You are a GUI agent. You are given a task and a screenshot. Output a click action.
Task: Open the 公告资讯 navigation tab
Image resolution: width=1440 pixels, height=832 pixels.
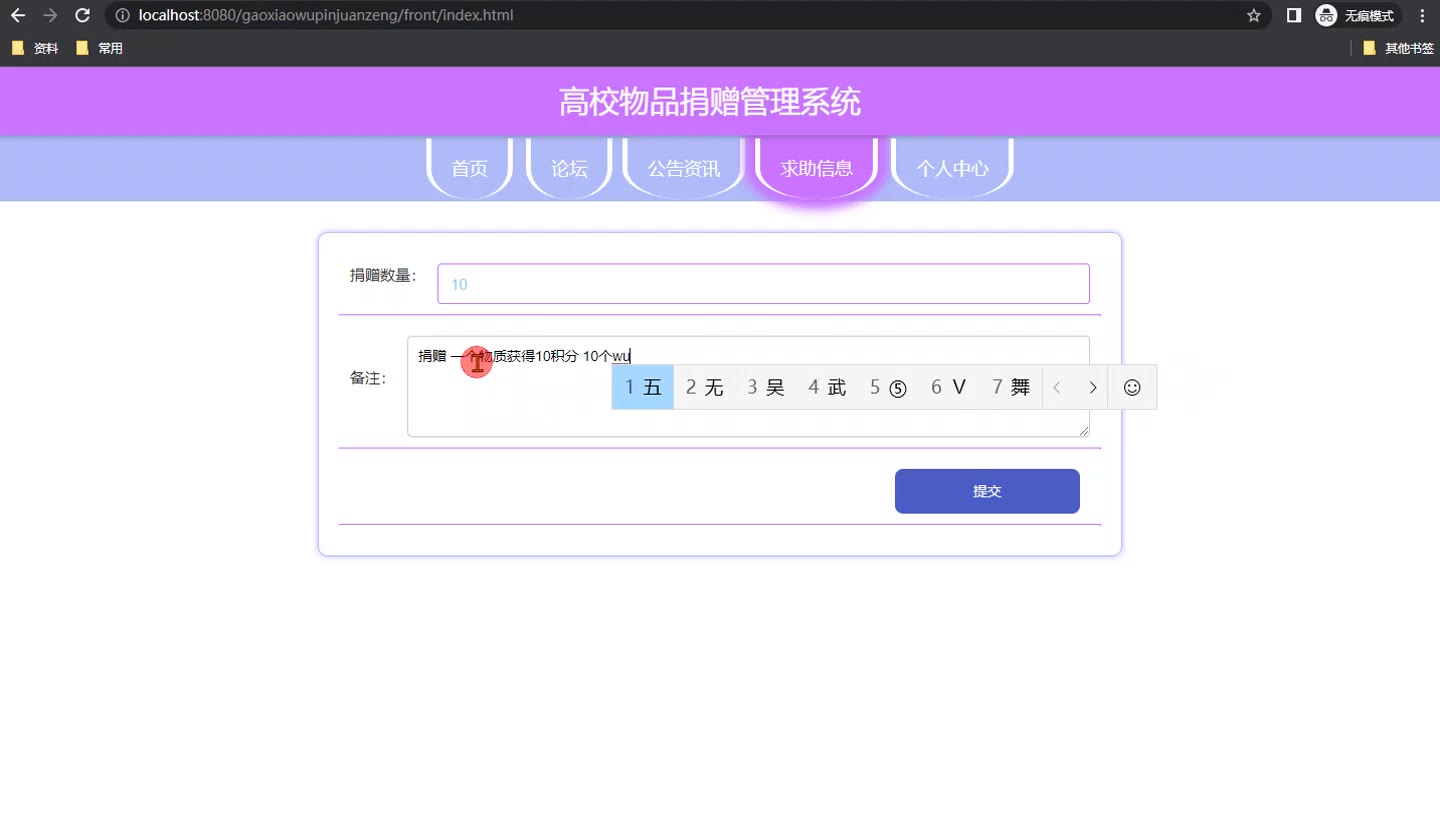tap(684, 167)
